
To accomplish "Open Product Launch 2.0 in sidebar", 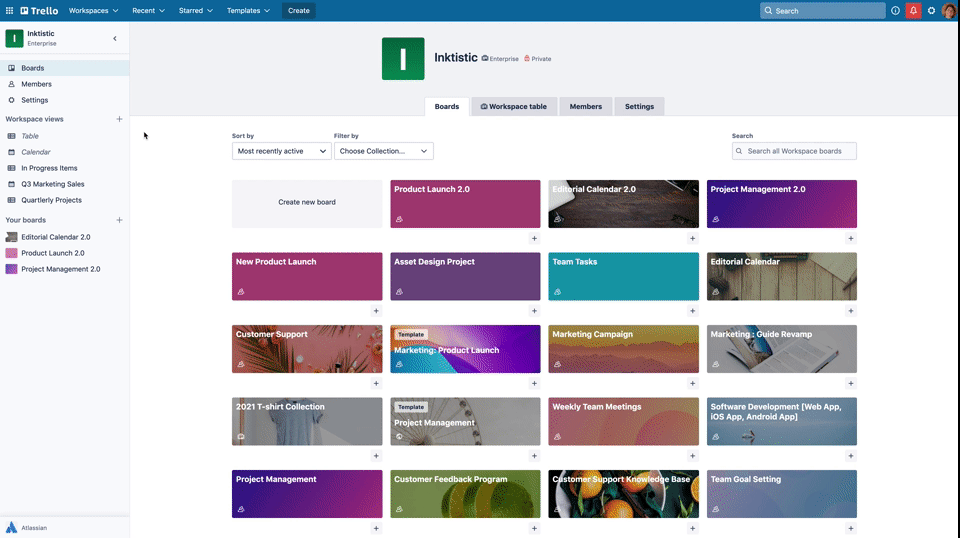I will (x=64, y=253).
